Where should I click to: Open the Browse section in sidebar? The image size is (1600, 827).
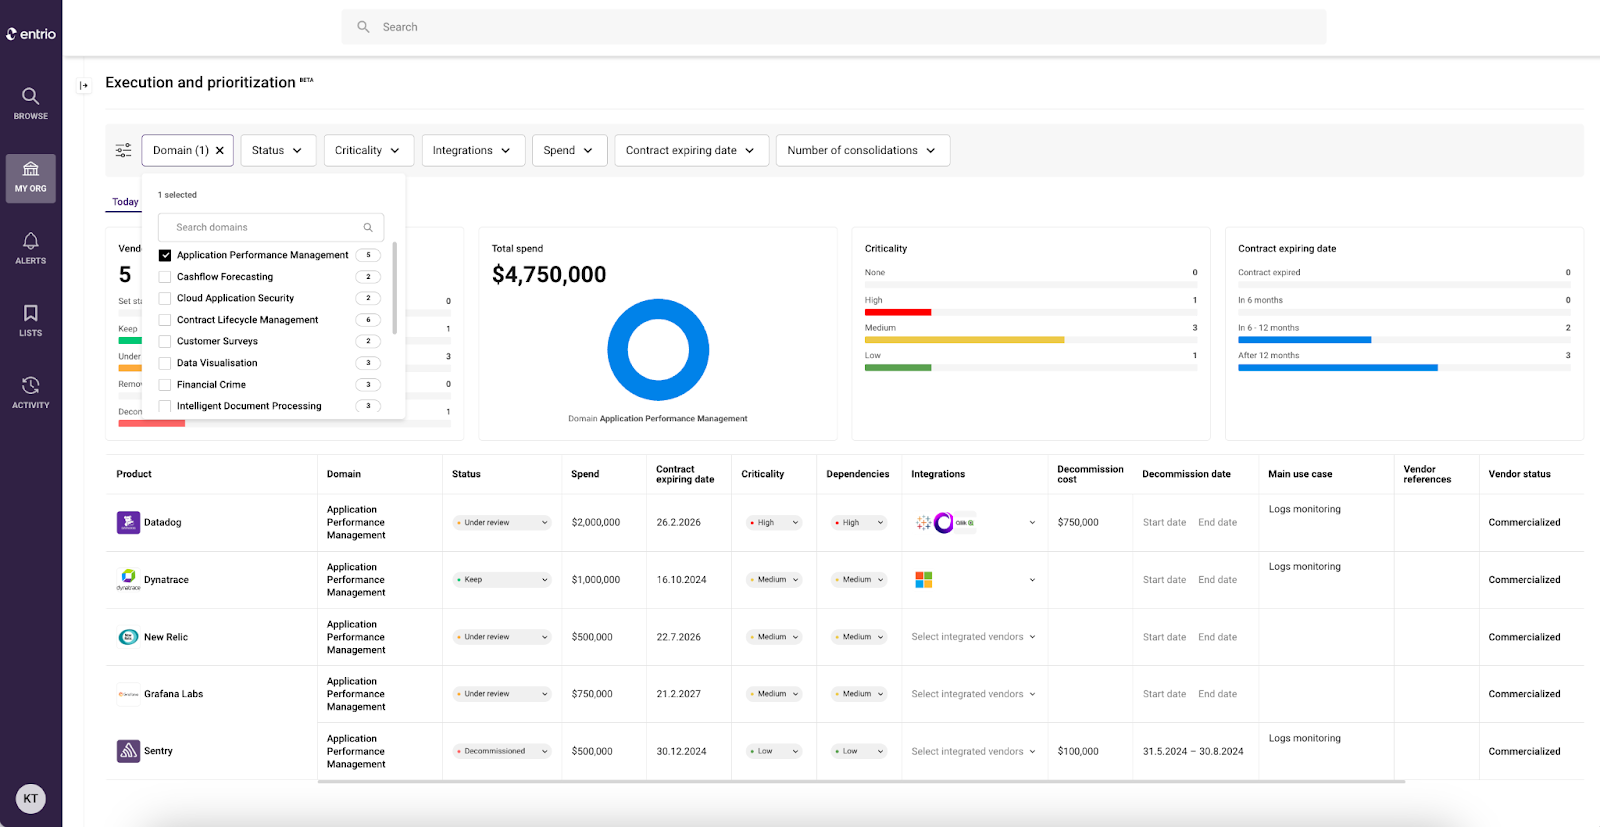pyautogui.click(x=31, y=103)
